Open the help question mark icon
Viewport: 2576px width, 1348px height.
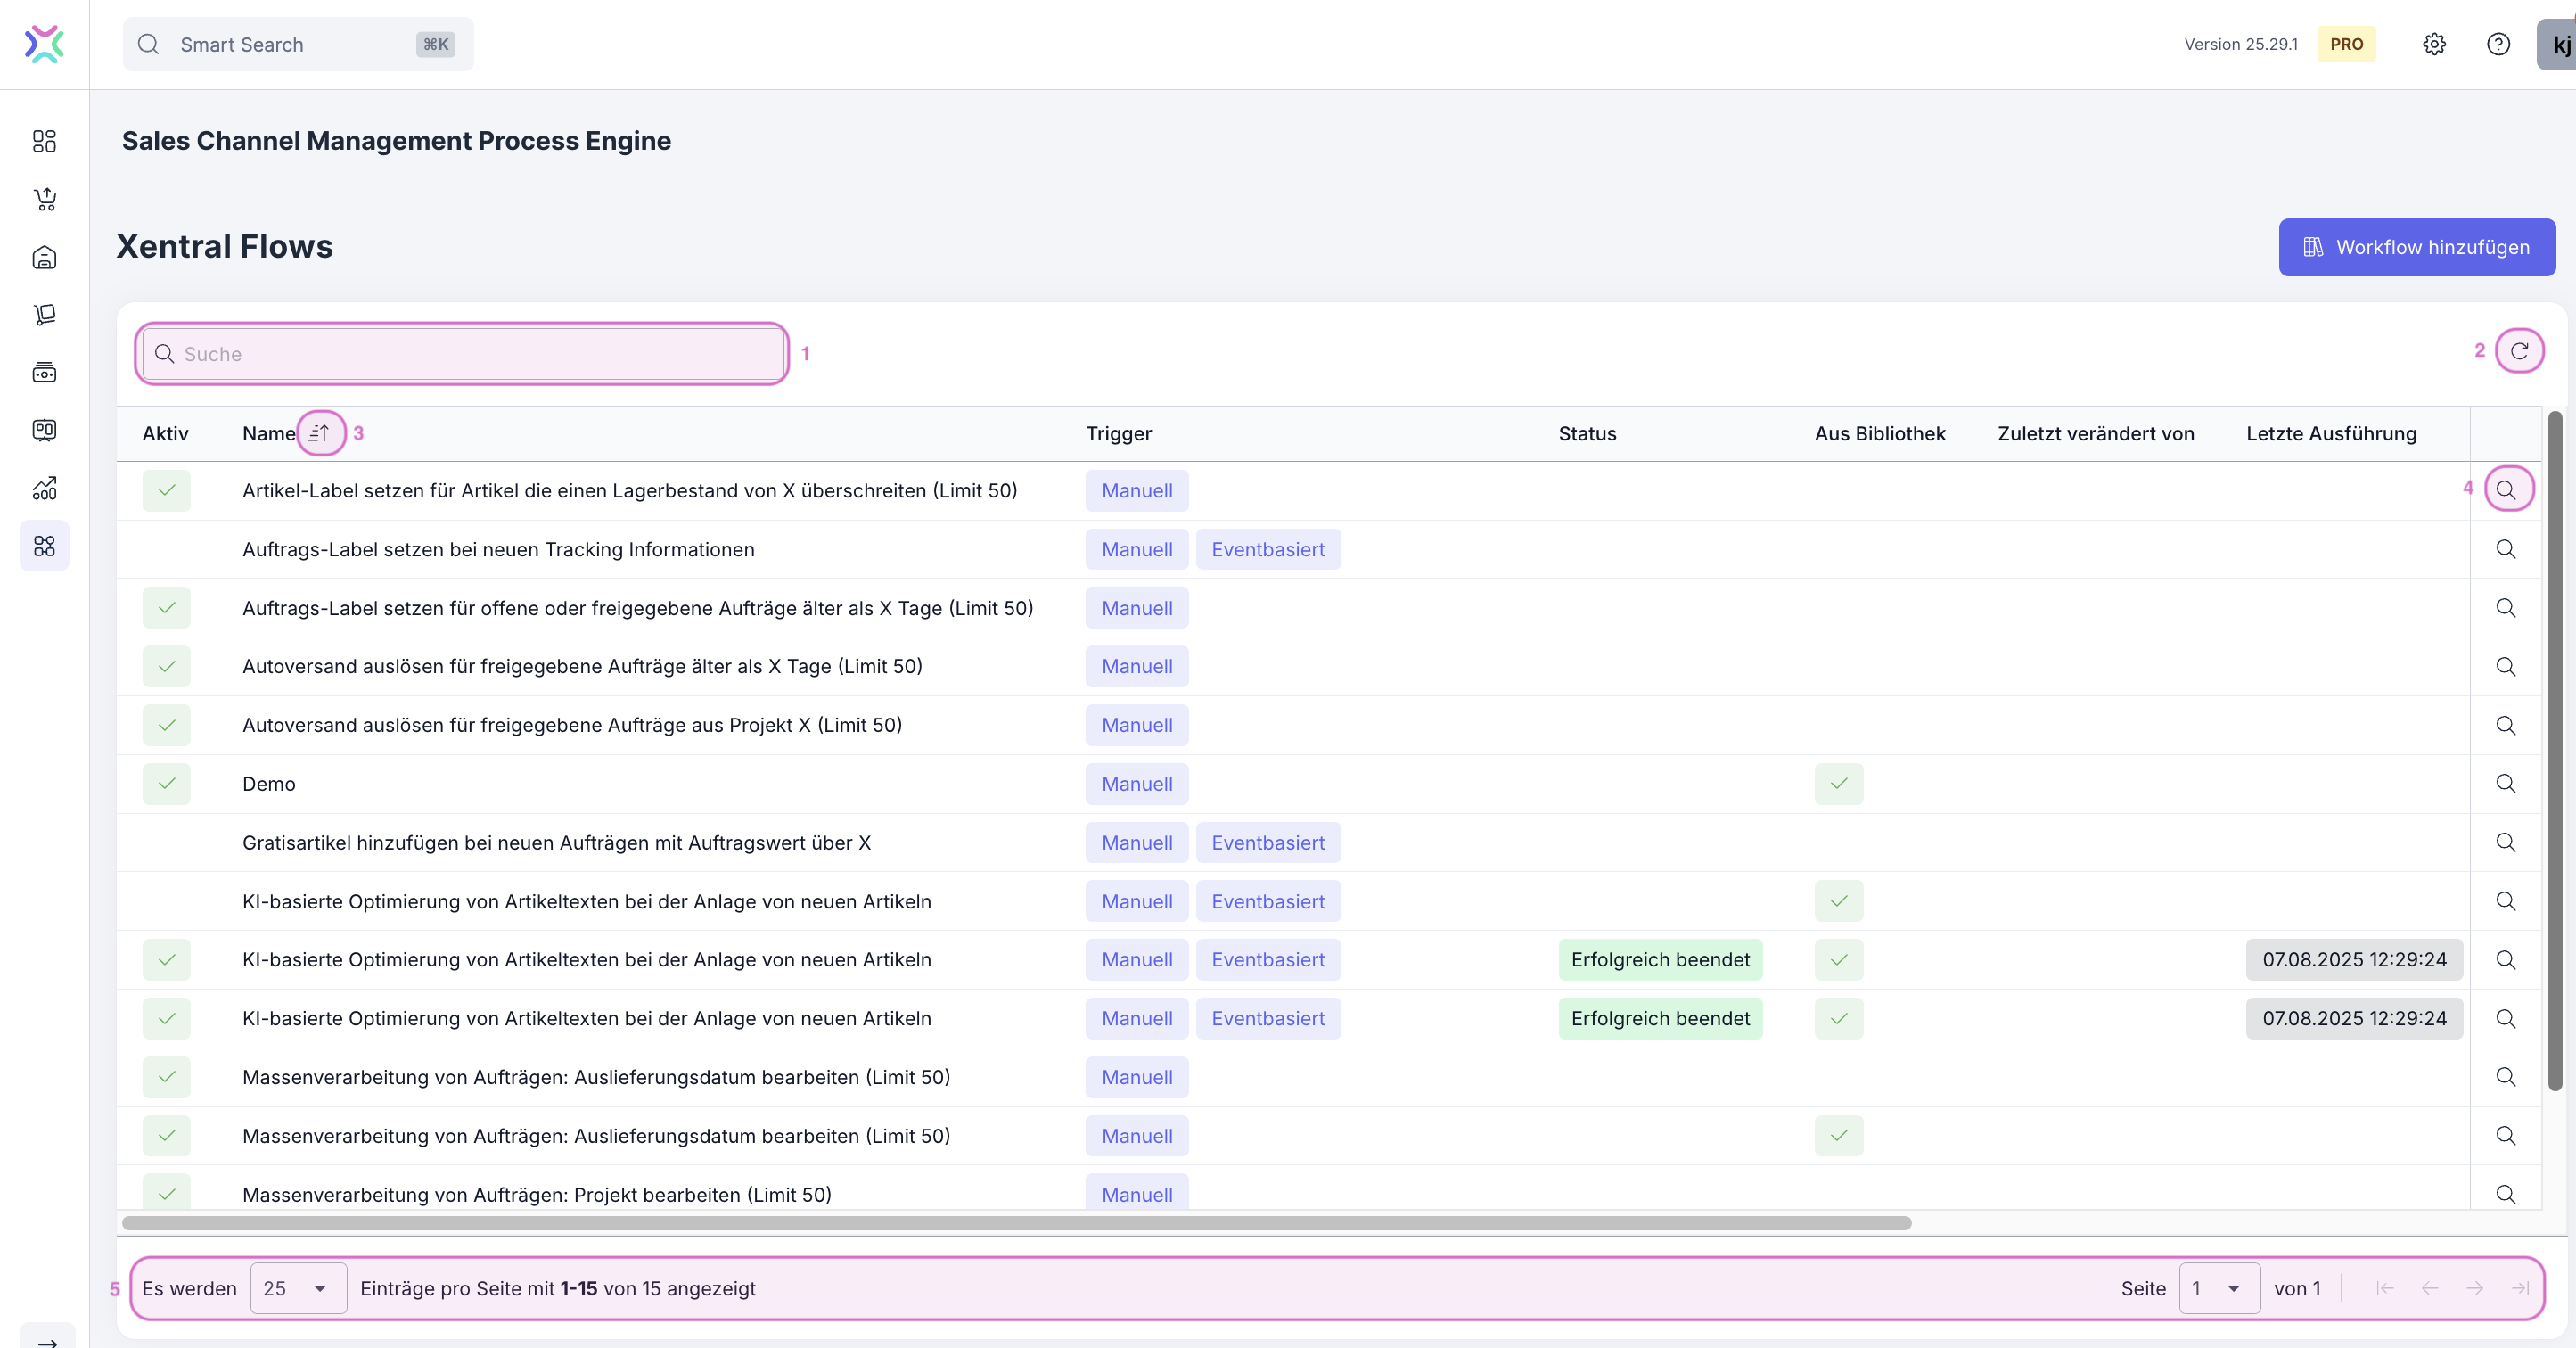[x=2498, y=44]
